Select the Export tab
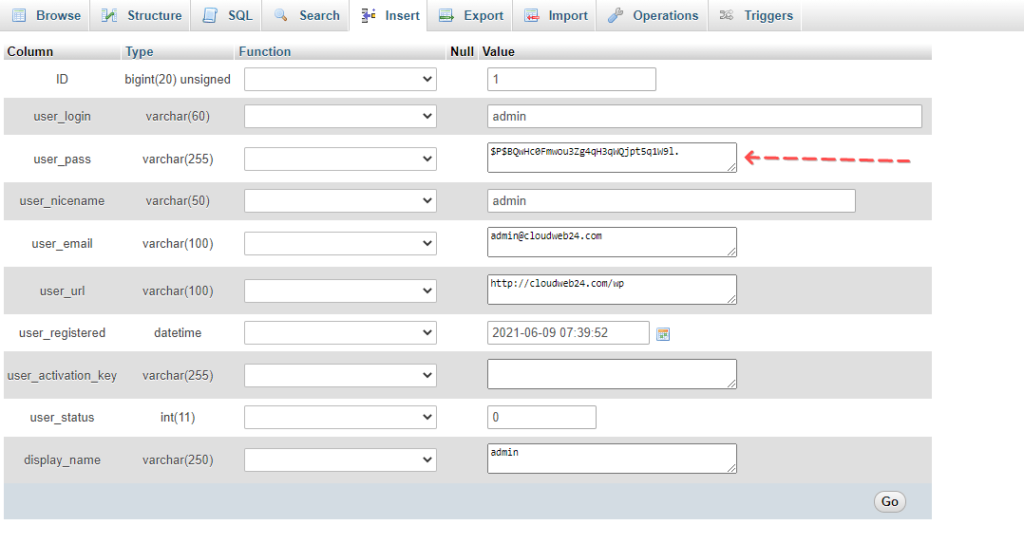Viewport: 1024px width, 544px height. [x=471, y=16]
